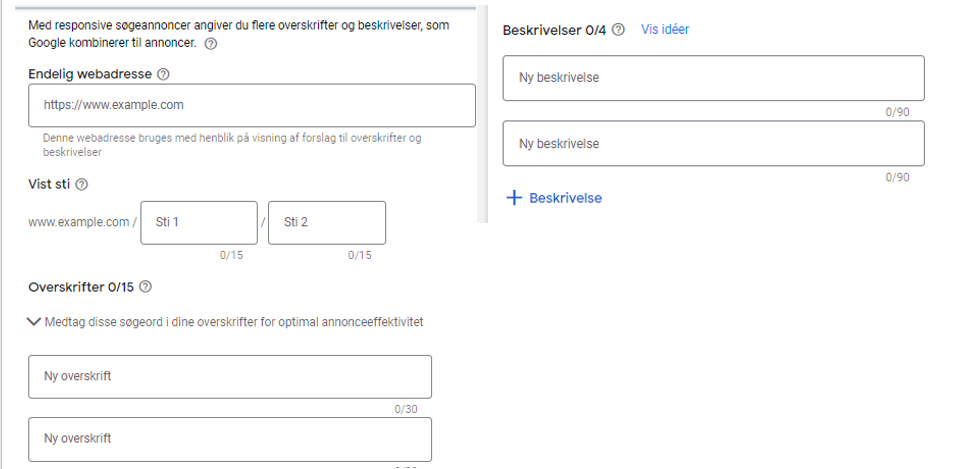Open help icon next to Beskrivelser 0/4
Screen dimensions: 956x469
click(x=618, y=30)
